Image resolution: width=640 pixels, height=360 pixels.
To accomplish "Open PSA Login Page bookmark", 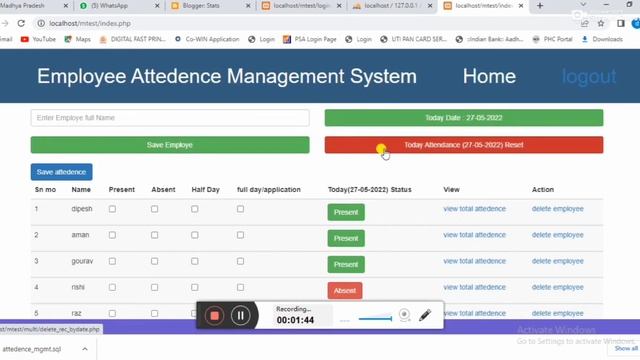I will click(x=310, y=39).
